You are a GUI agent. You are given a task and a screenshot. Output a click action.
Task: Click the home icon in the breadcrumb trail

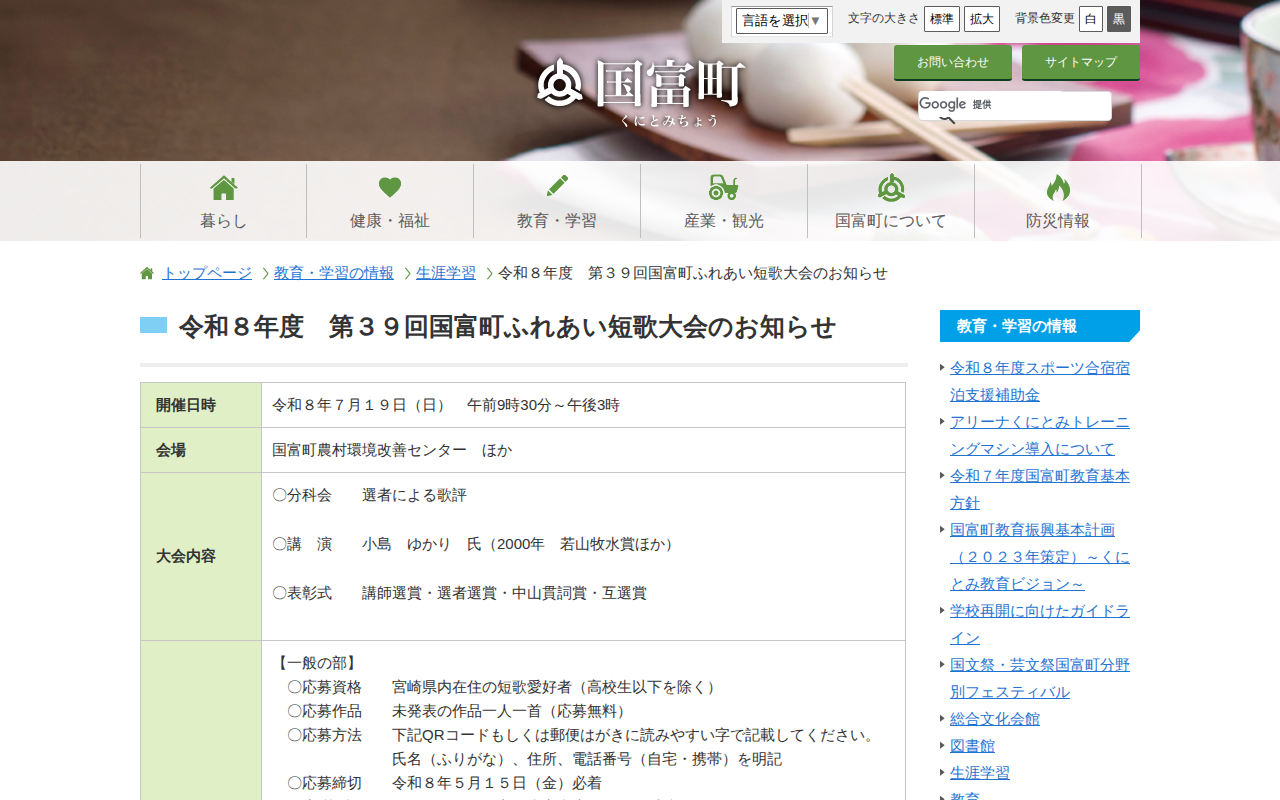point(146,272)
